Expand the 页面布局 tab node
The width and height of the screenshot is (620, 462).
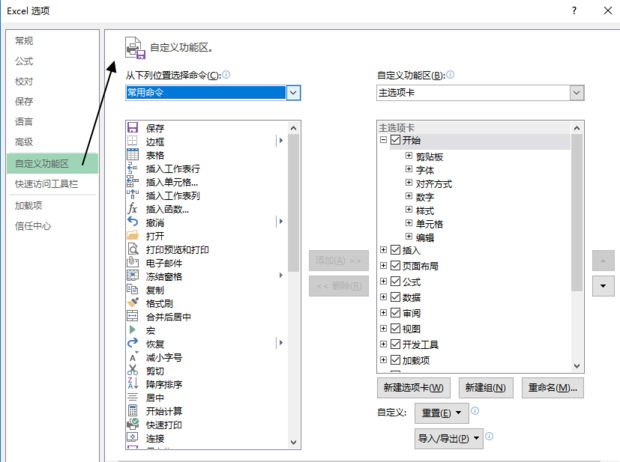(383, 265)
